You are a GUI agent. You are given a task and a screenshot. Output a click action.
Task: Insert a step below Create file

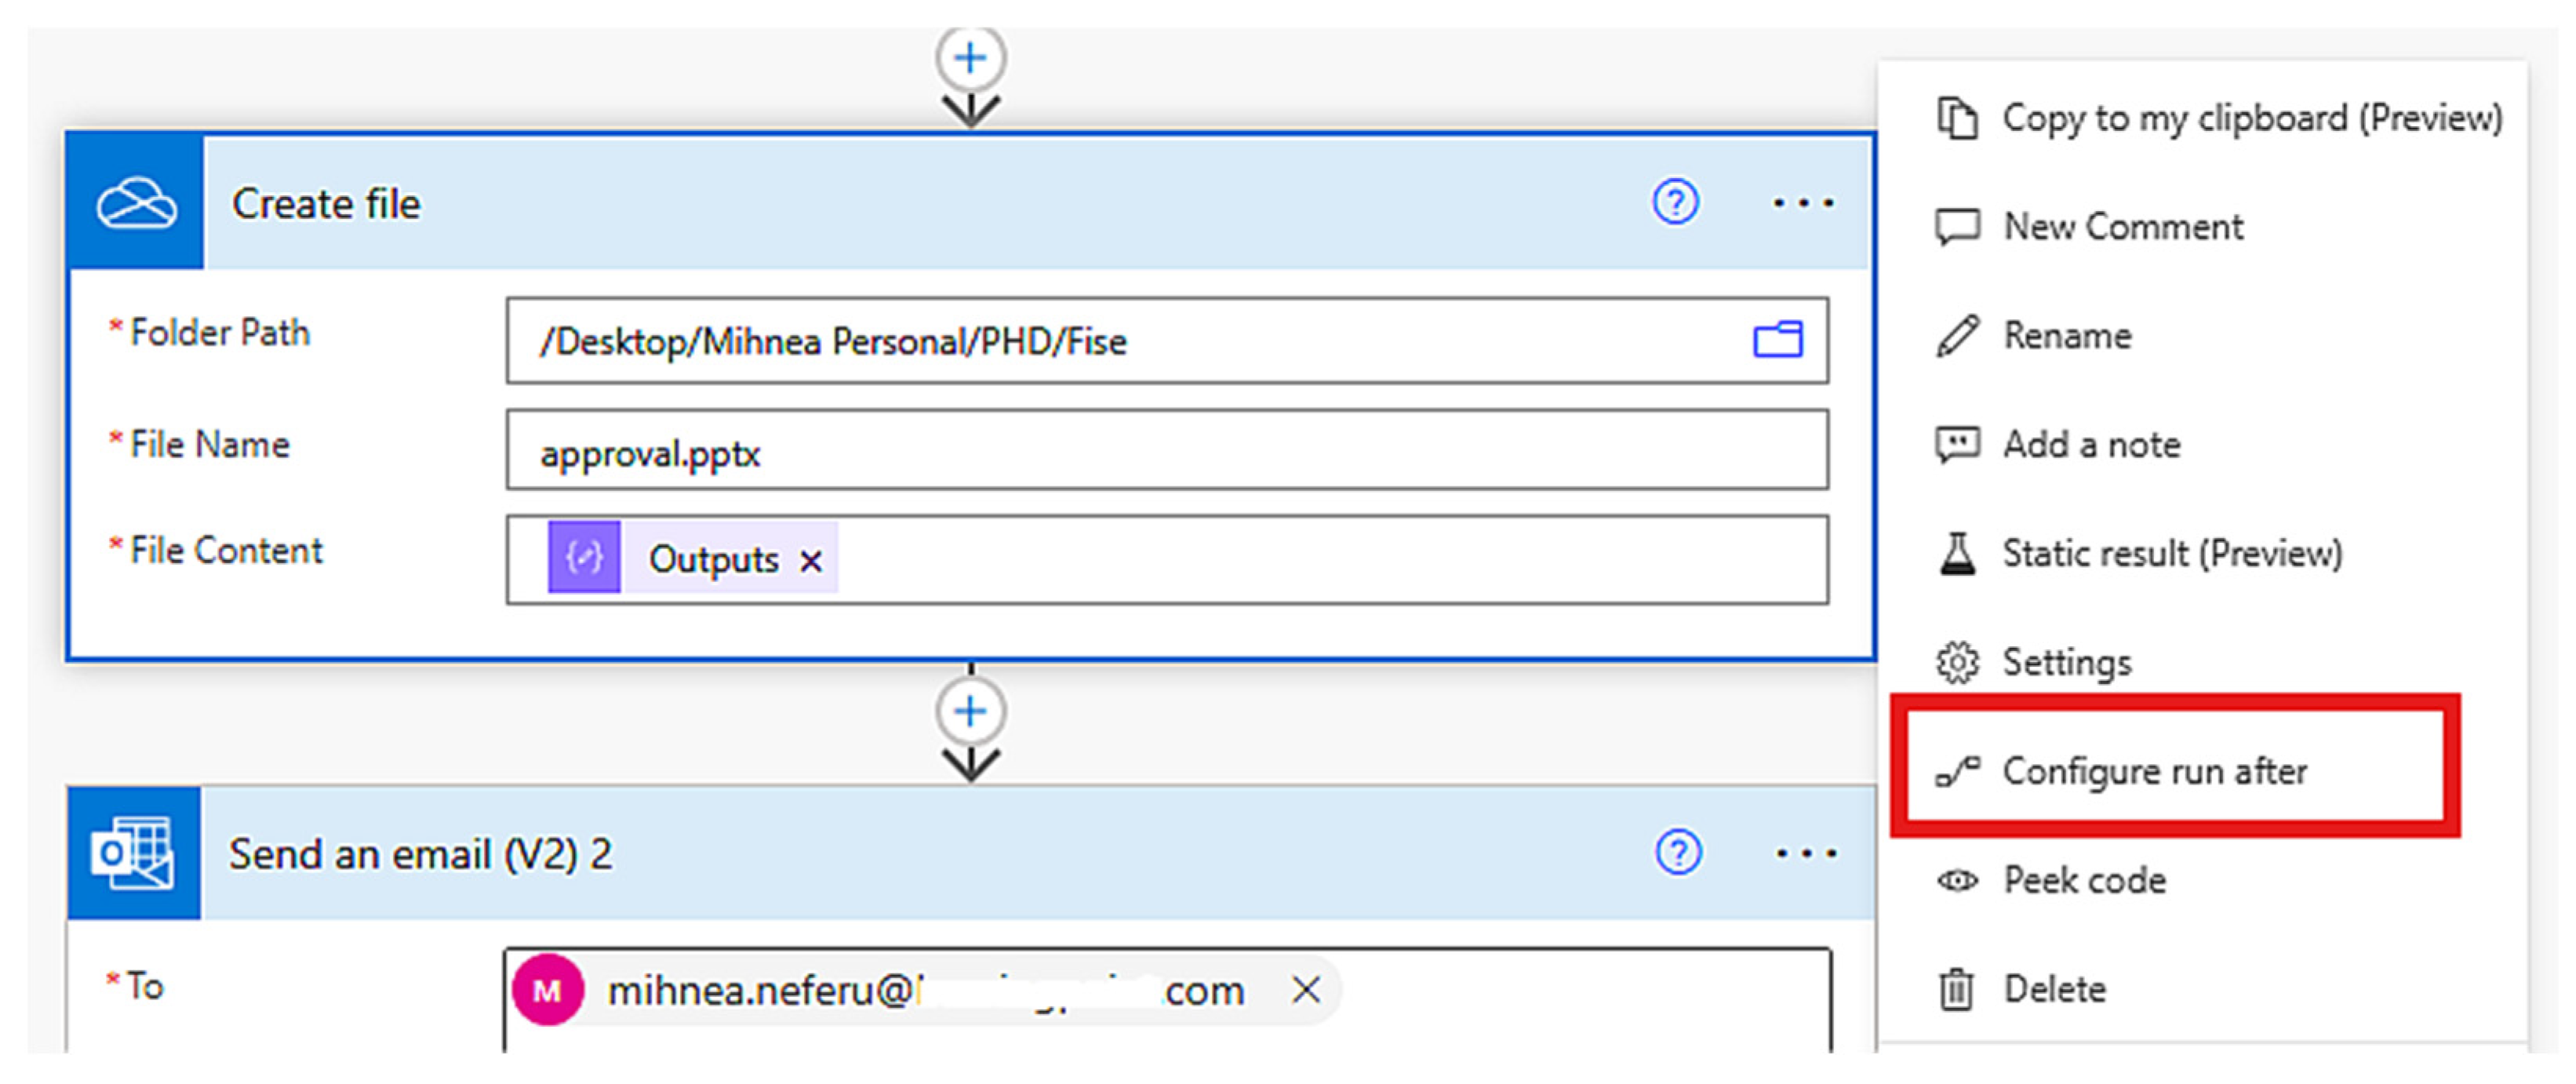[969, 712]
